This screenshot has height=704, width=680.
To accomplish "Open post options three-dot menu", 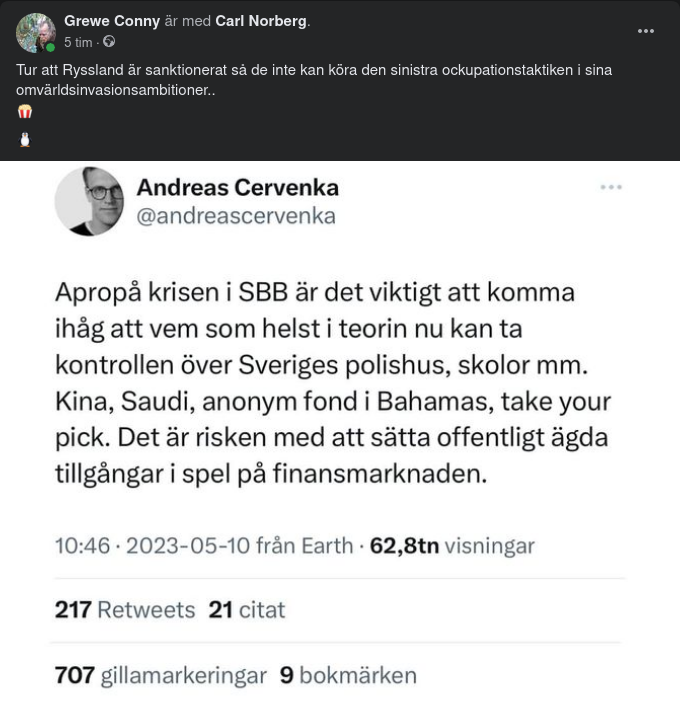I will click(x=646, y=31).
